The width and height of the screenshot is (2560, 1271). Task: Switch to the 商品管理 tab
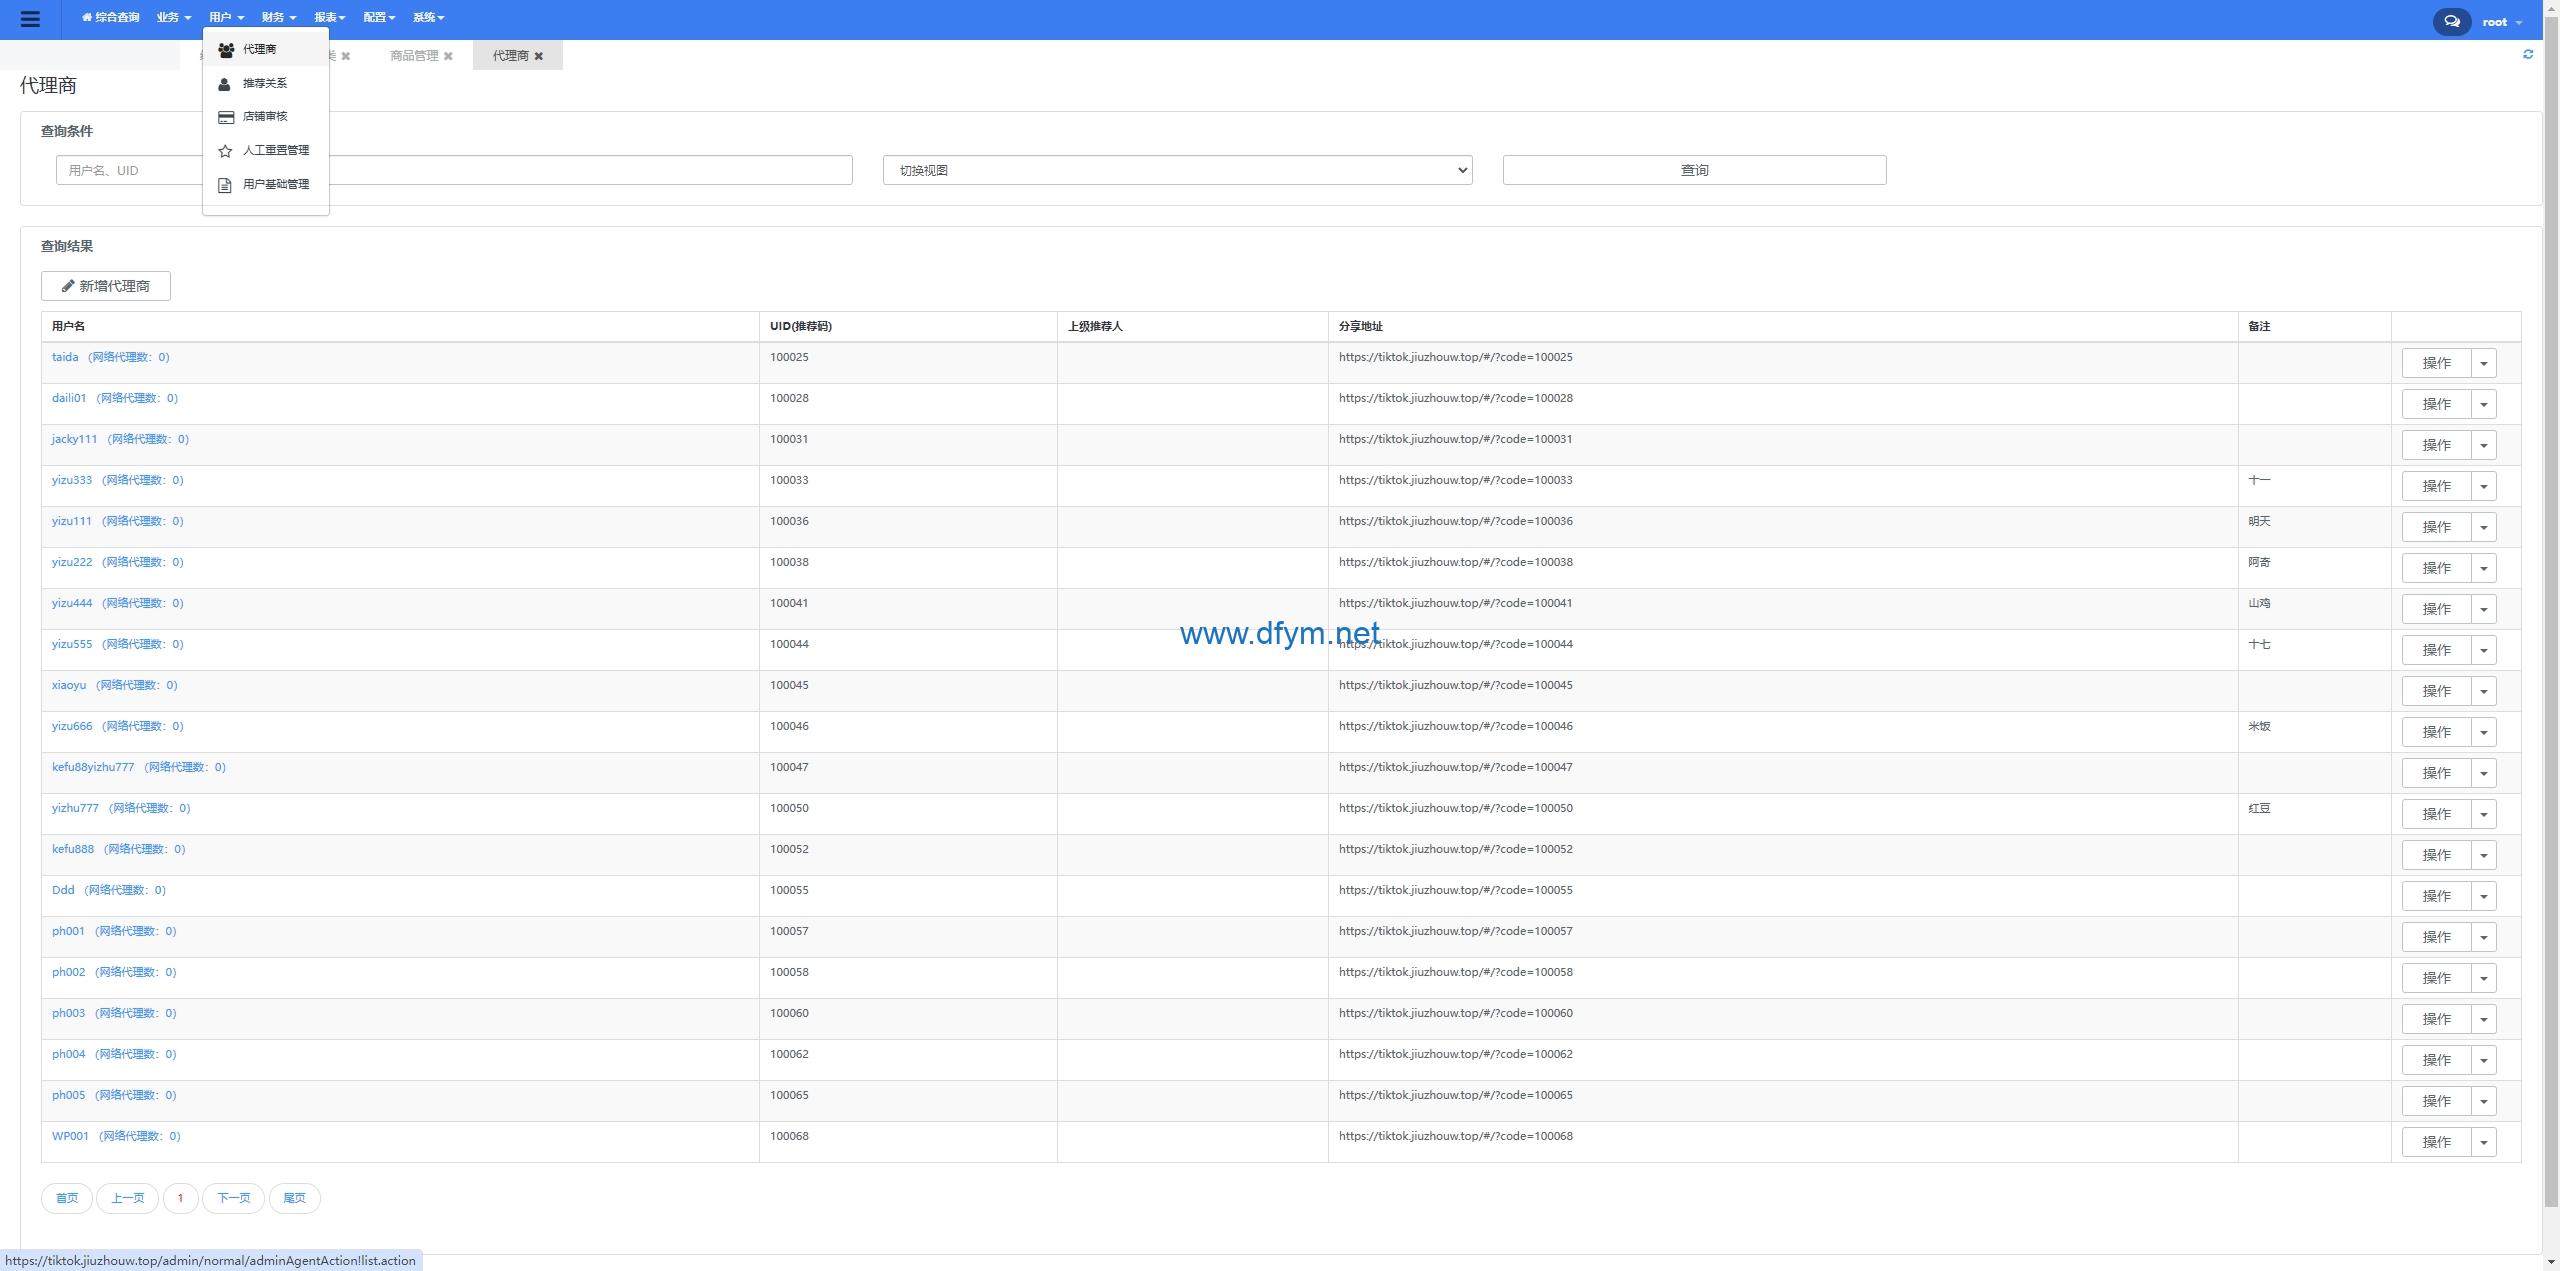414,56
